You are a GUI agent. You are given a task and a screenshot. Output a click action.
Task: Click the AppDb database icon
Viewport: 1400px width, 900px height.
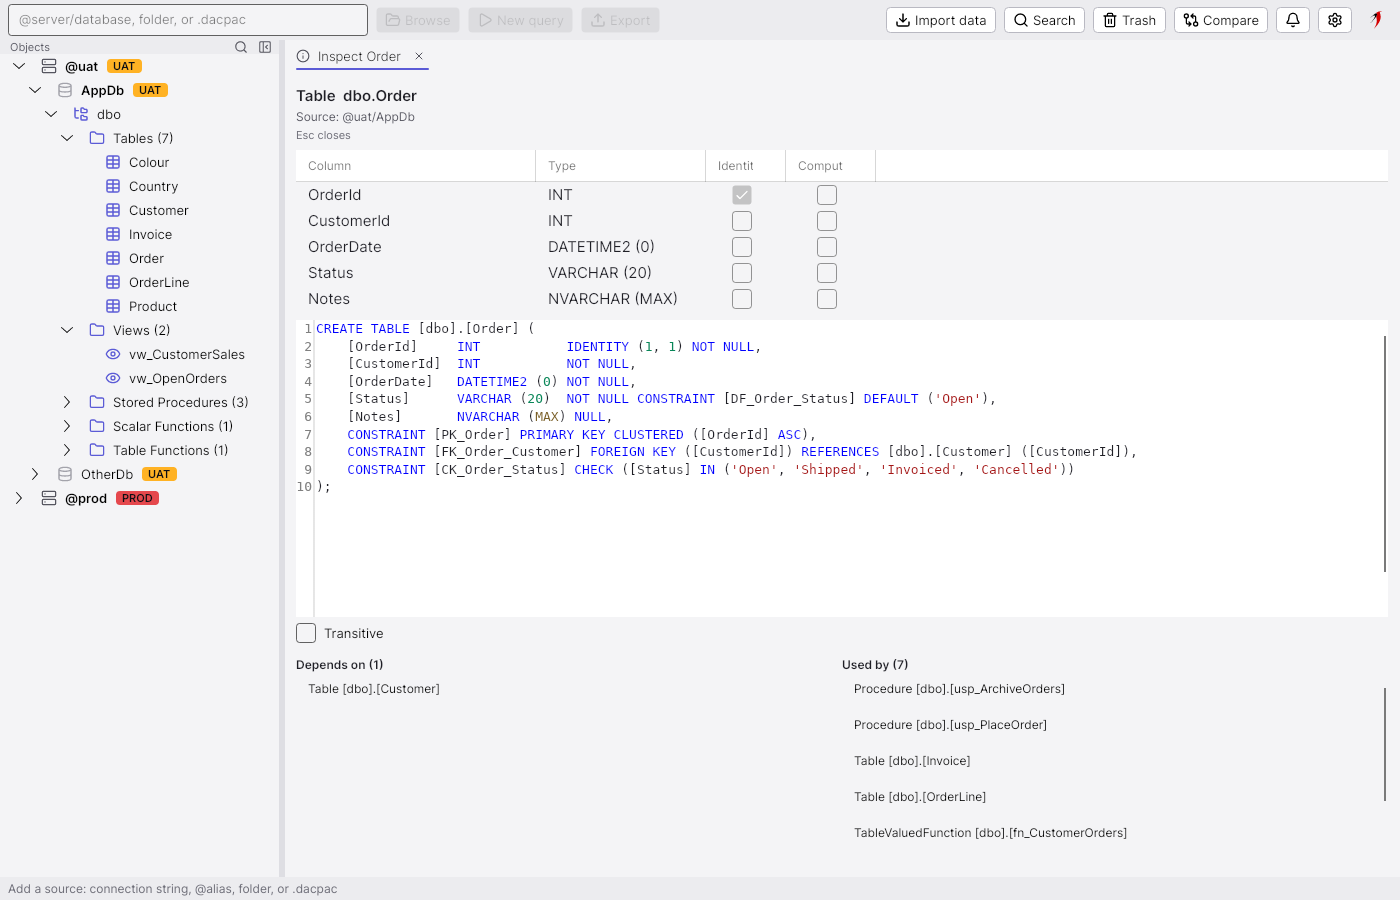(x=65, y=90)
